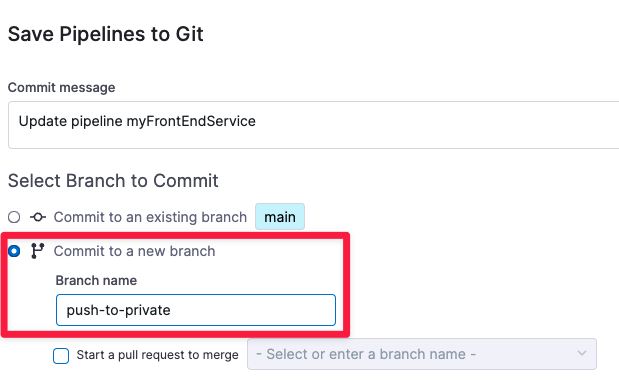The height and width of the screenshot is (386, 619).
Task: Click the Commit message field label
Action: pos(62,87)
